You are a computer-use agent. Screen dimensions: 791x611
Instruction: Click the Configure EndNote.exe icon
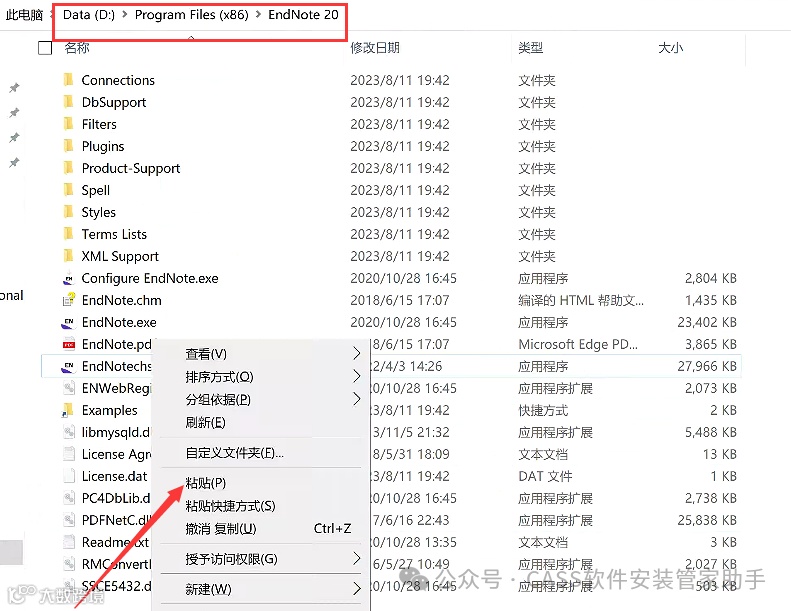[x=69, y=278]
